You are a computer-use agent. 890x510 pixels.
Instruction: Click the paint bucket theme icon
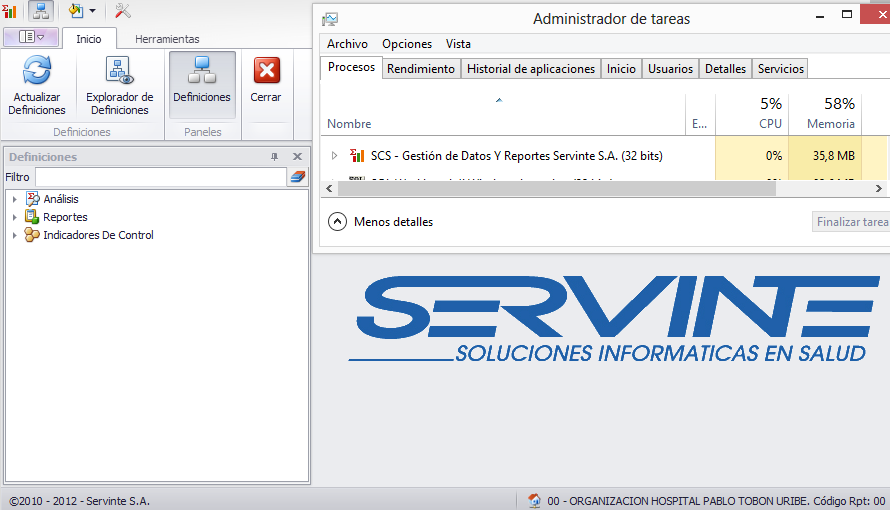(76, 11)
